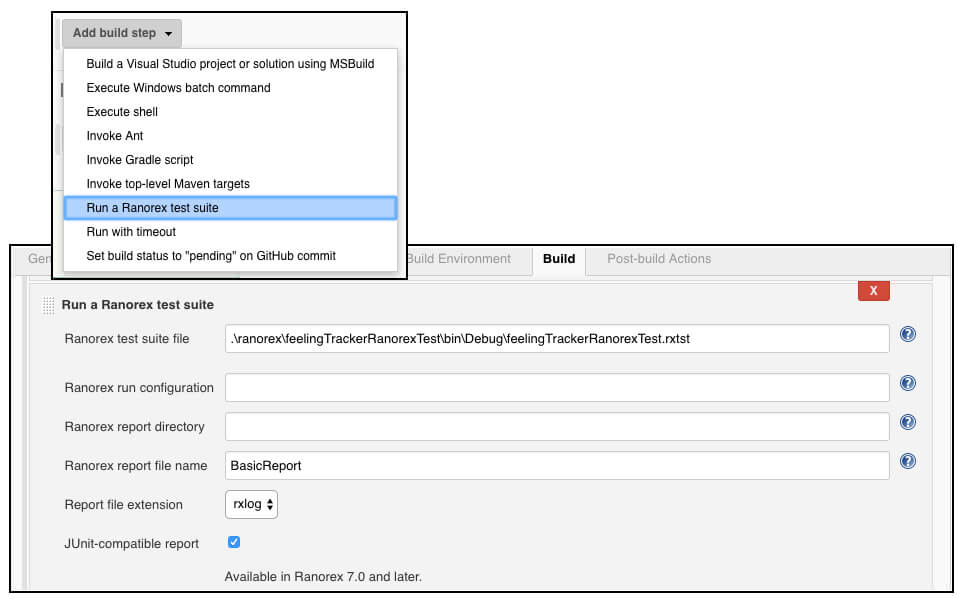Open the Add build step dropdown
The height and width of the screenshot is (599, 964).
click(x=122, y=33)
